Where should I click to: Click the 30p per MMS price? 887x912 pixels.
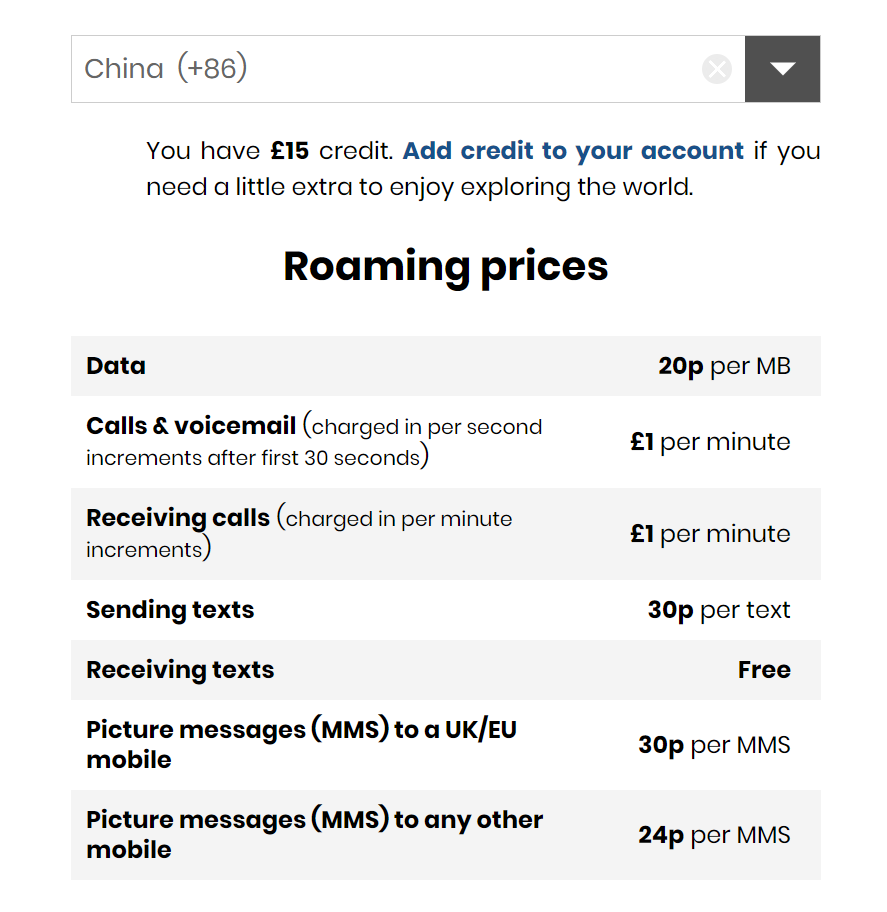(714, 745)
